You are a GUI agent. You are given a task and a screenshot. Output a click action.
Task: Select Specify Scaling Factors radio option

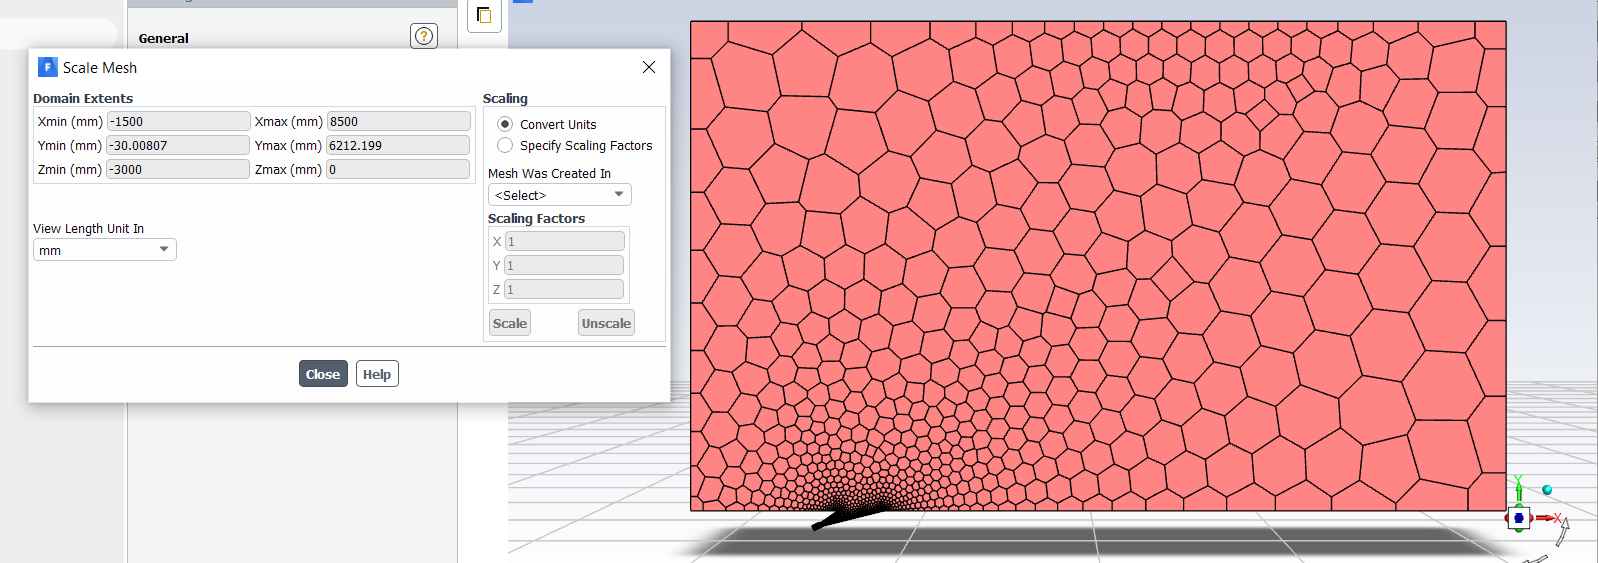click(505, 145)
